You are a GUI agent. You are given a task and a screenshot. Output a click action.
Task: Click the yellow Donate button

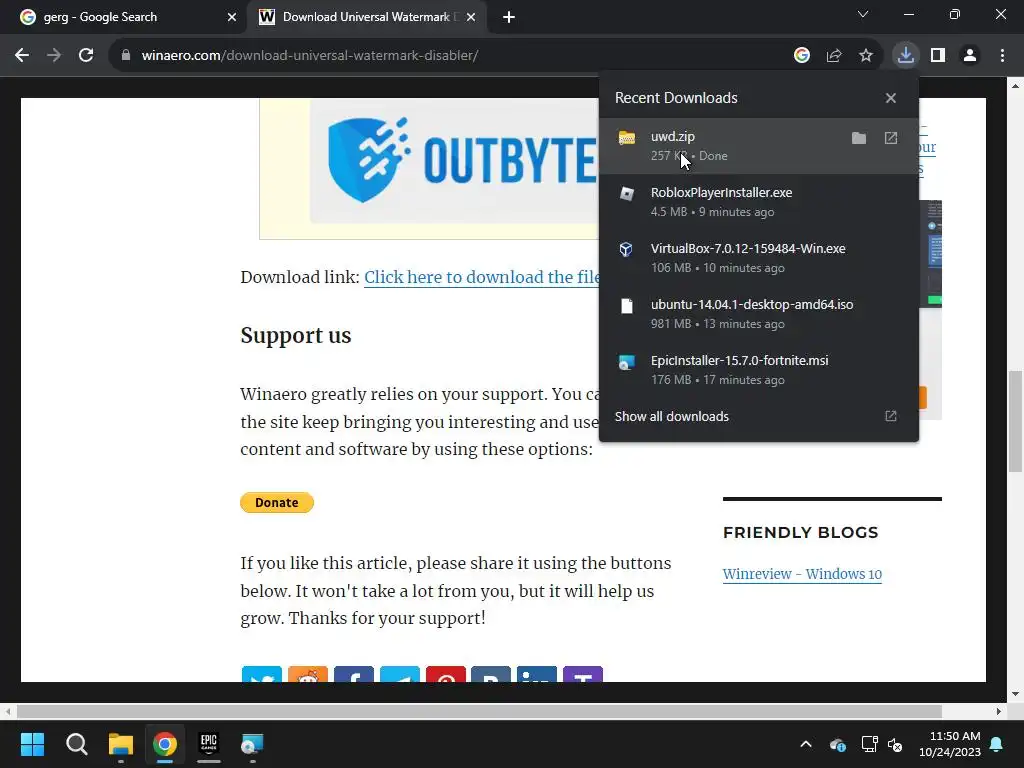[277, 502]
